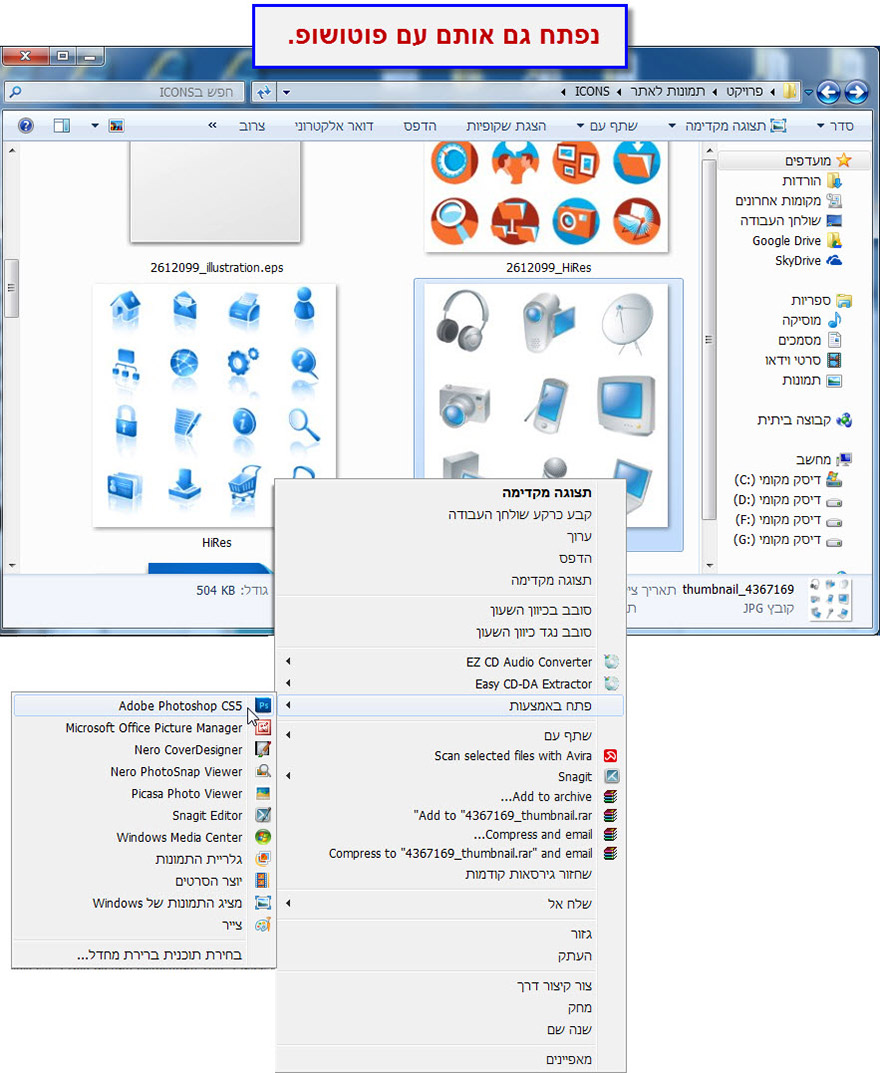Screen dimensions: 880x1073
Task: Select בחירת תוכנית ברירת מחדל option
Action: click(144, 955)
